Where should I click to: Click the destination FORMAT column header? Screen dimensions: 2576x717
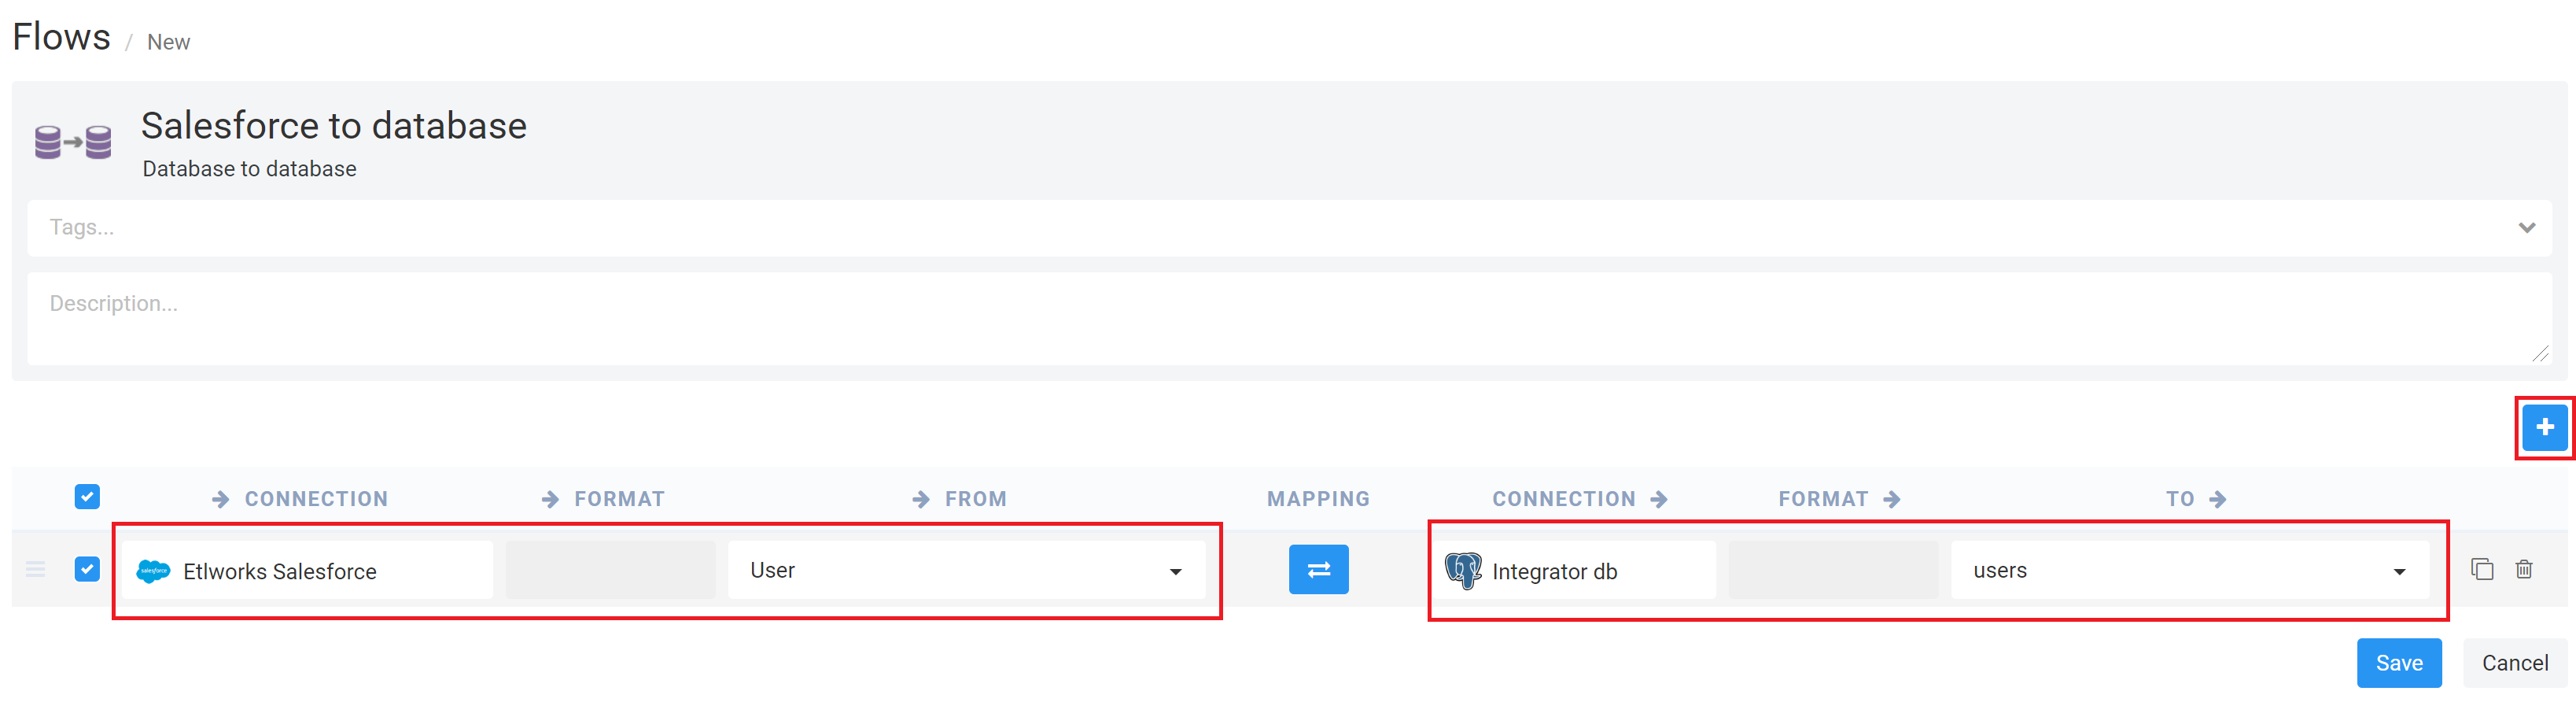(x=1839, y=499)
